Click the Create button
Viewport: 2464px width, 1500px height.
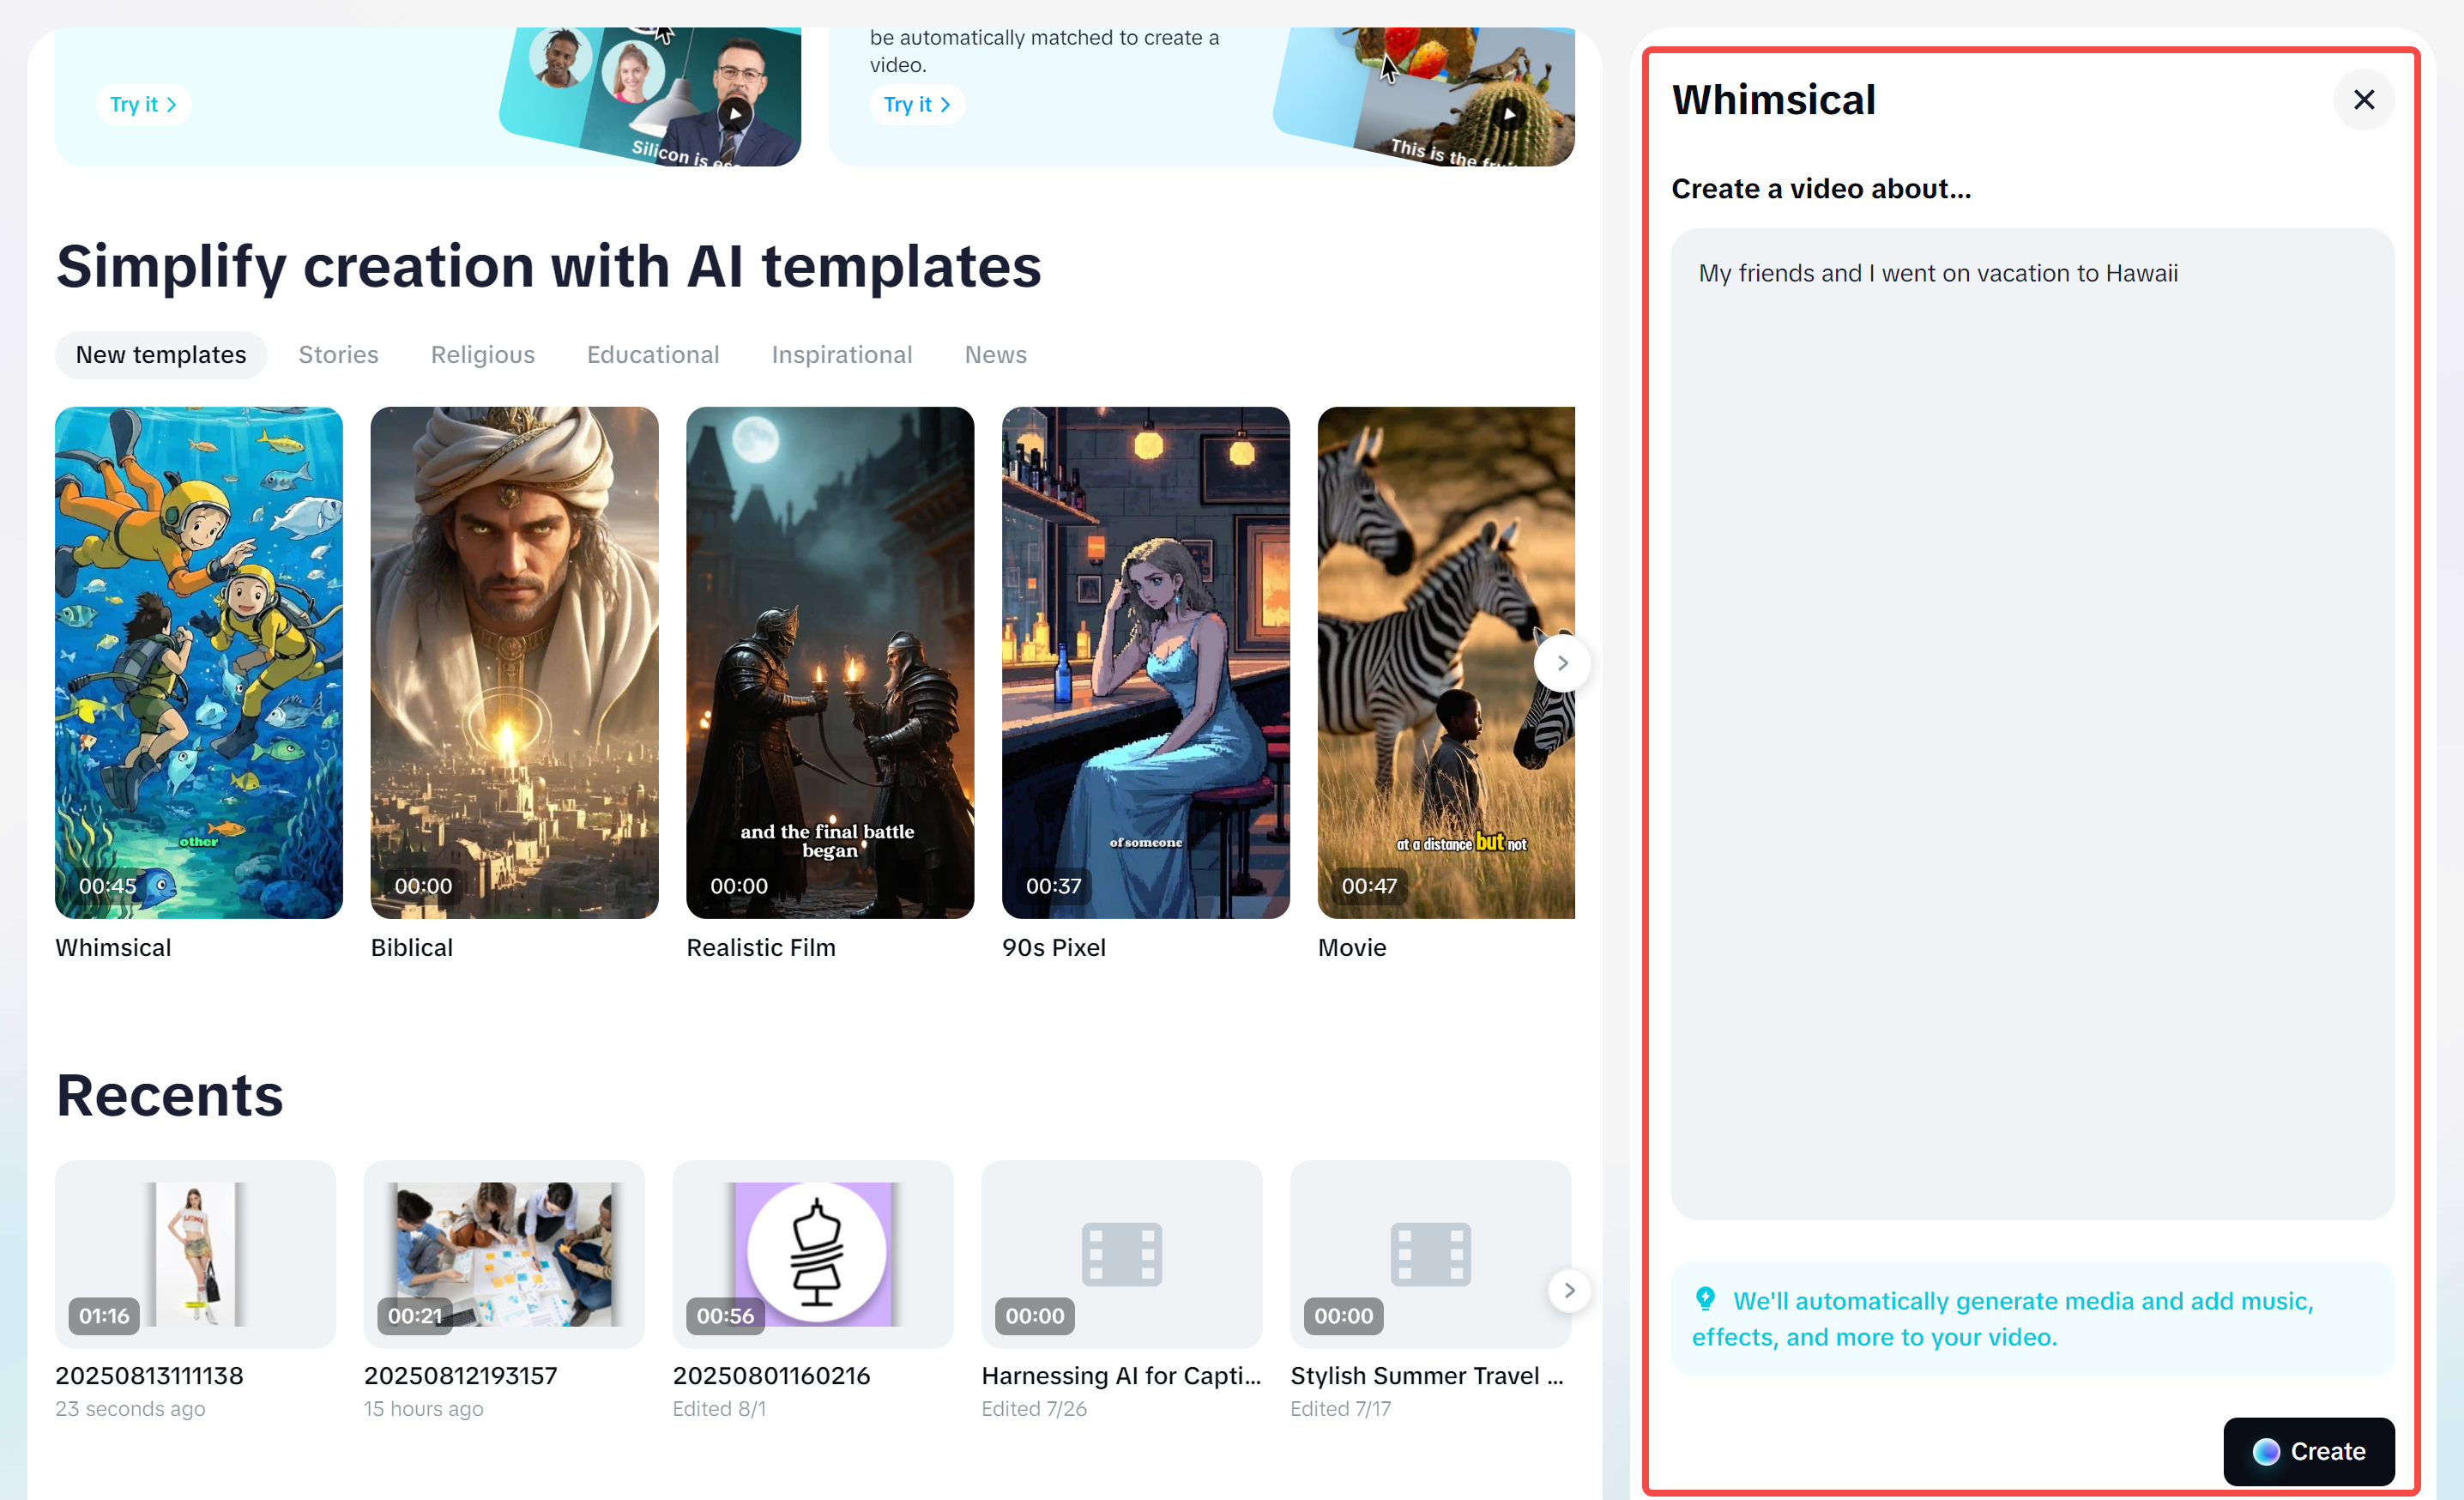tap(2308, 1450)
